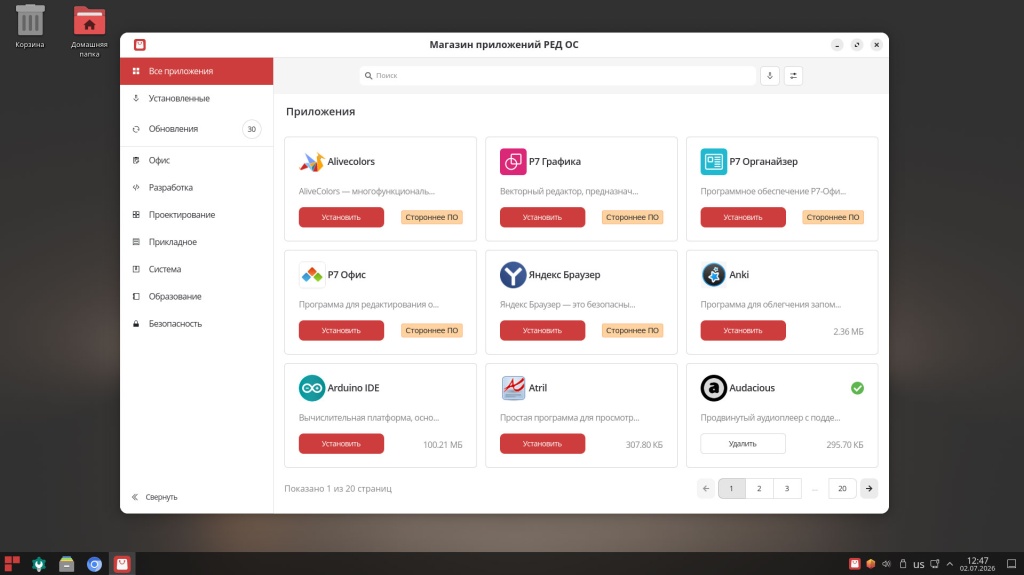Viewport: 1024px width, 575px height.
Task: Click the us keyboard layout indicator
Action: pos(918,565)
